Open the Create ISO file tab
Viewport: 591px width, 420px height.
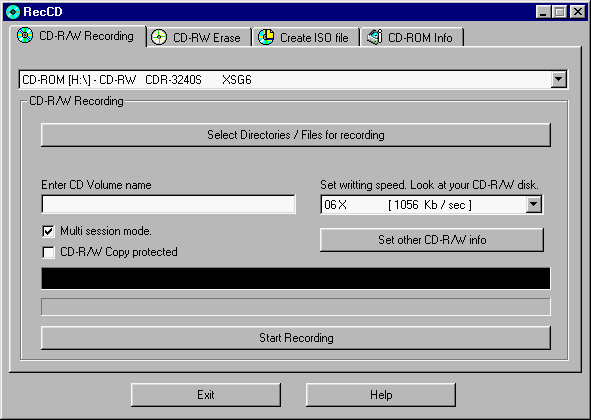pyautogui.click(x=306, y=37)
